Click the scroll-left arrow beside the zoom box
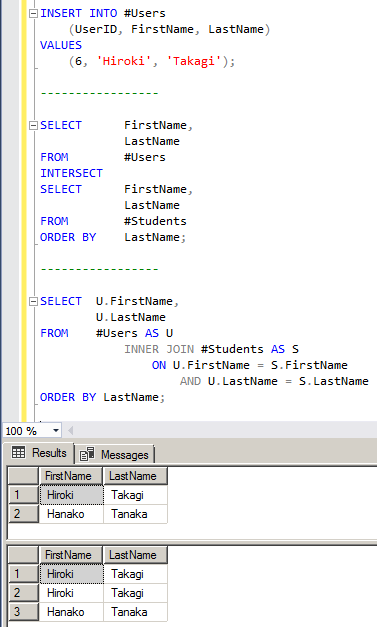The image size is (377, 627). (70, 431)
